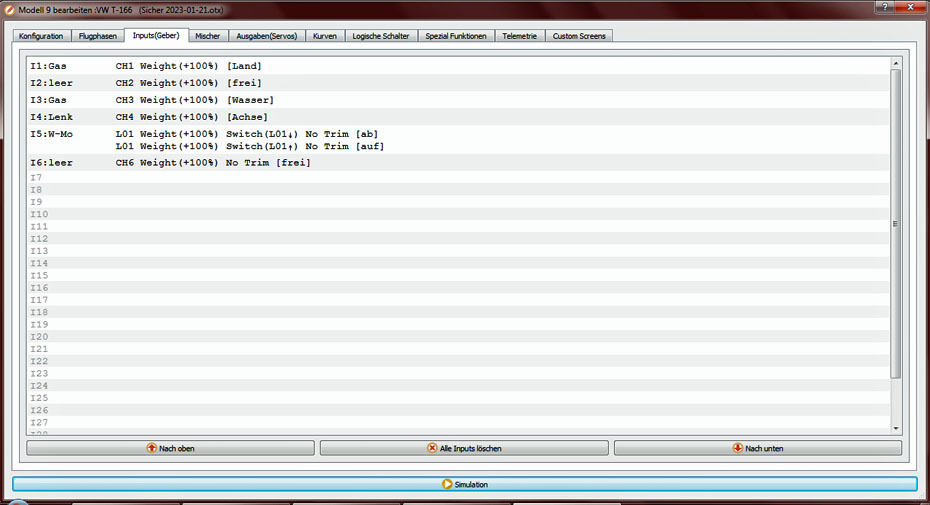Viewport: 930px width, 505px height.
Task: Select the empty I10 input slot
Action: pos(458,214)
